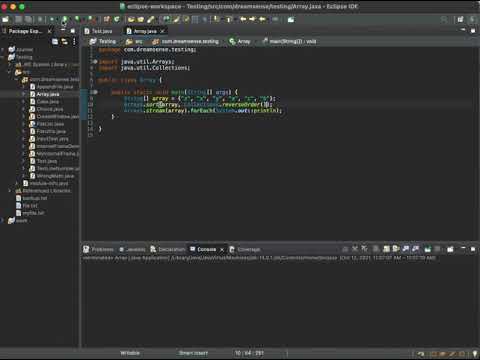The width and height of the screenshot is (480, 360).
Task: Expand the JRE System Library node
Action: tap(10, 64)
